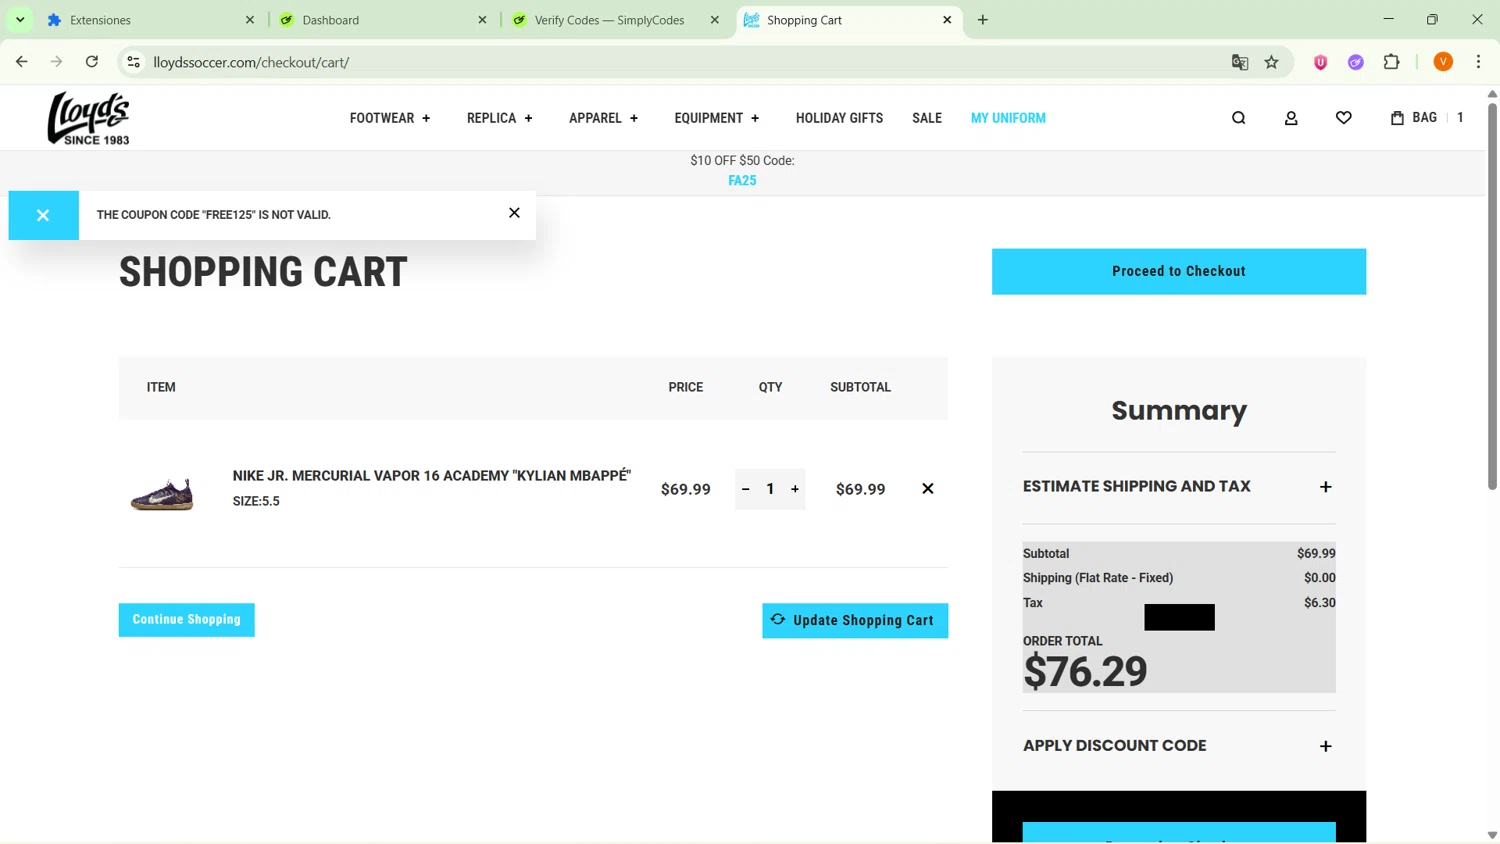Screen dimensions: 1500x844
Task: Open the Sale menu item
Action: click(927, 118)
